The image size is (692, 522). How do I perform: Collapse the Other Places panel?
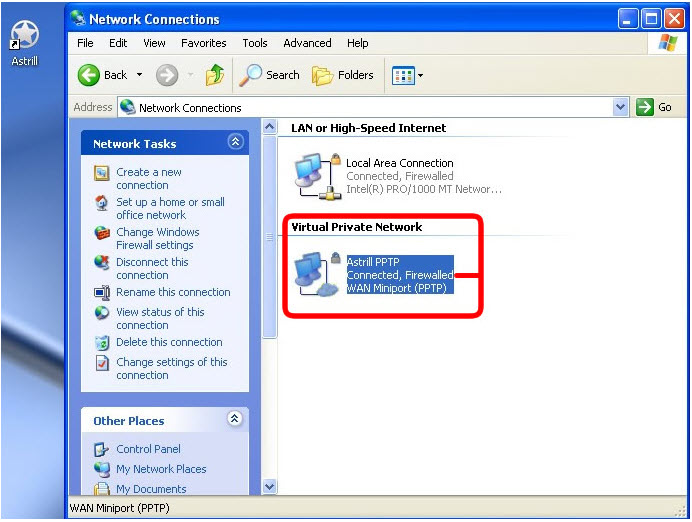click(235, 418)
